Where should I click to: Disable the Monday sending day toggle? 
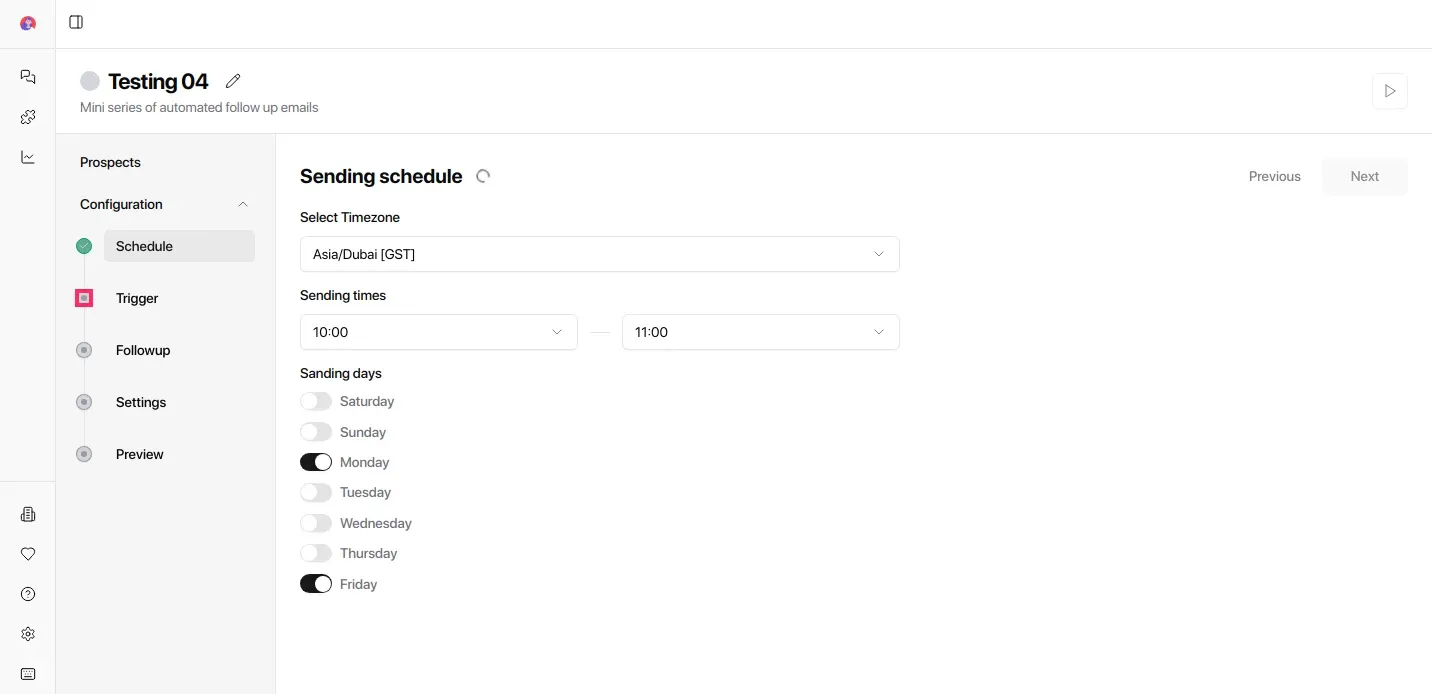(x=316, y=462)
